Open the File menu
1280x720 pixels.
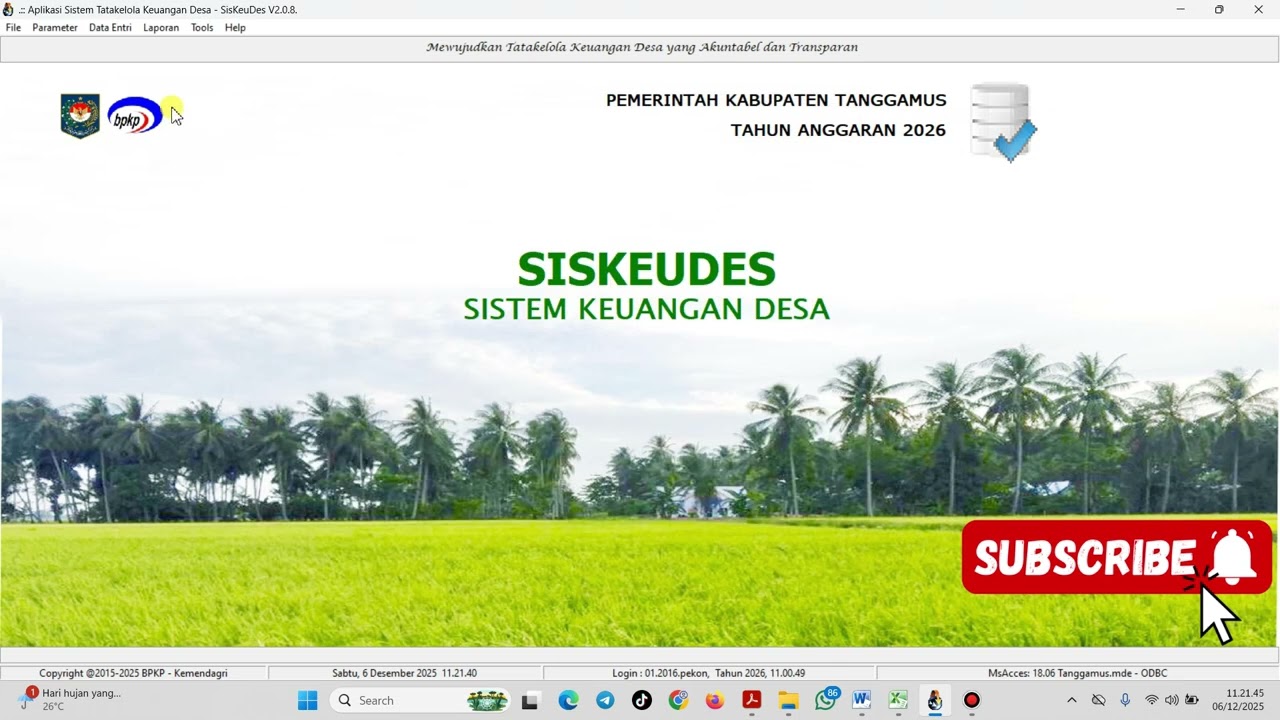13,28
